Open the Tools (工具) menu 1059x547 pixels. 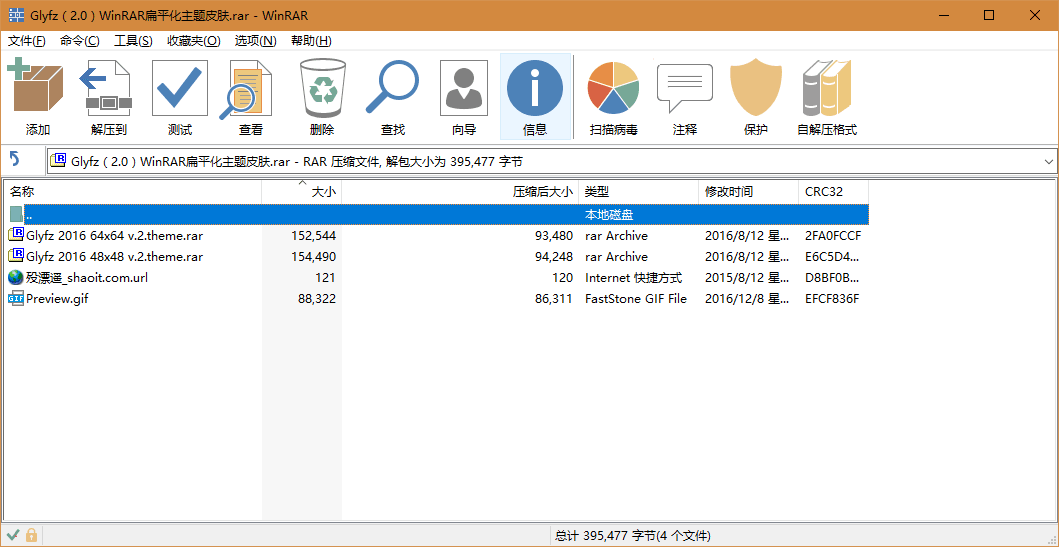(x=133, y=41)
